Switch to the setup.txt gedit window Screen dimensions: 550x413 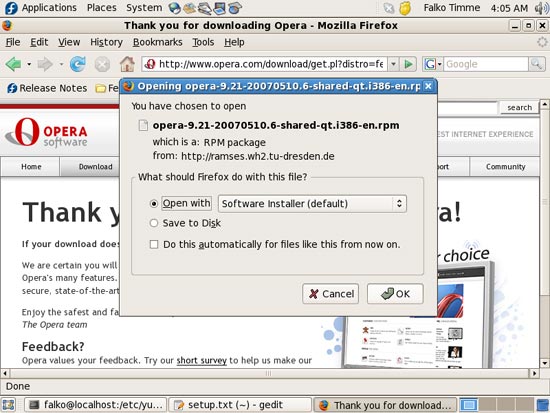tap(240, 405)
